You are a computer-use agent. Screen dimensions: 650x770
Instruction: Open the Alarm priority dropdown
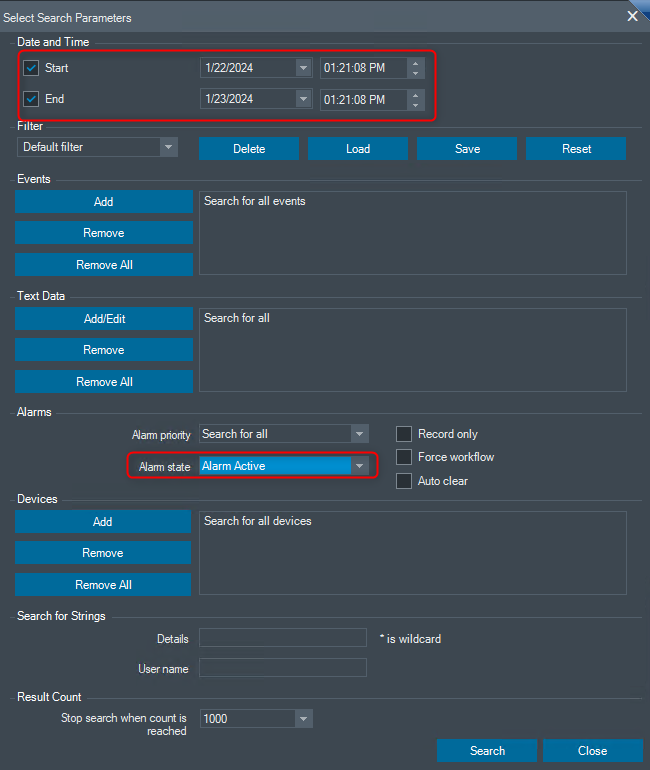pyautogui.click(x=359, y=434)
